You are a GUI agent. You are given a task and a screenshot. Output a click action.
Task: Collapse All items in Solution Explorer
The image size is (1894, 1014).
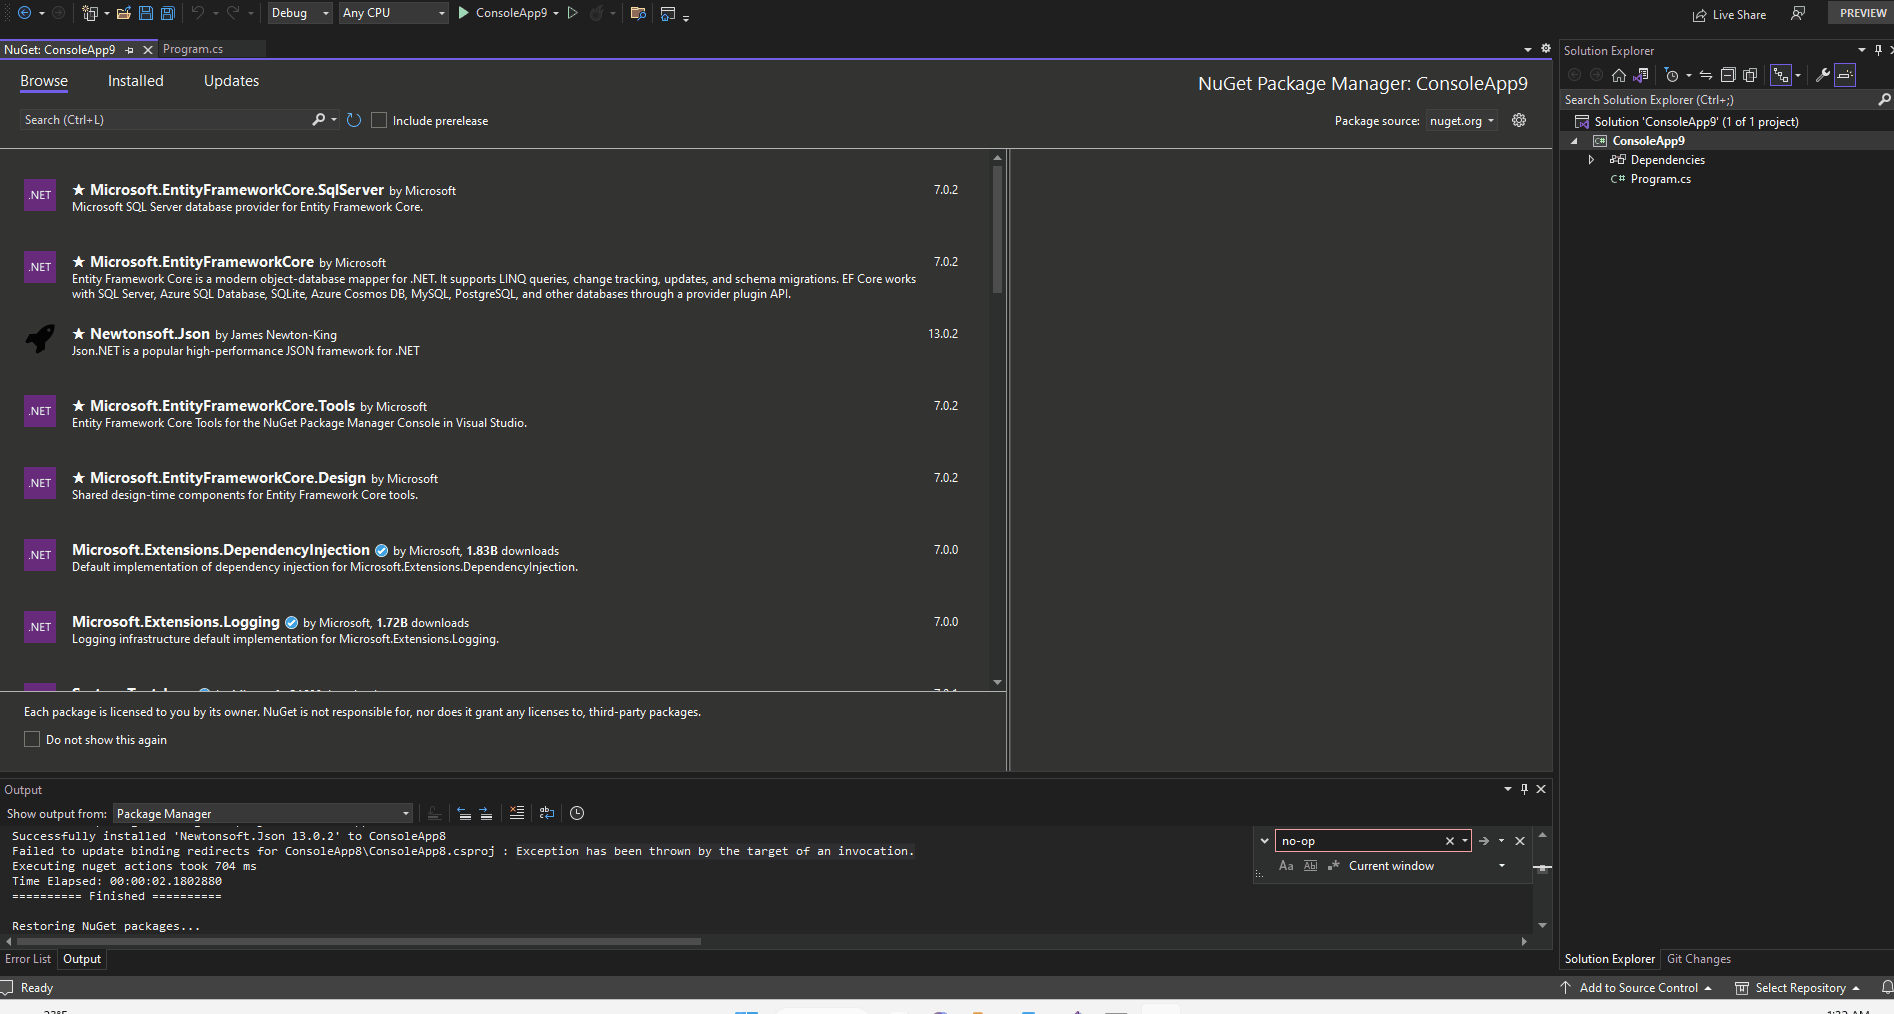pos(1728,74)
